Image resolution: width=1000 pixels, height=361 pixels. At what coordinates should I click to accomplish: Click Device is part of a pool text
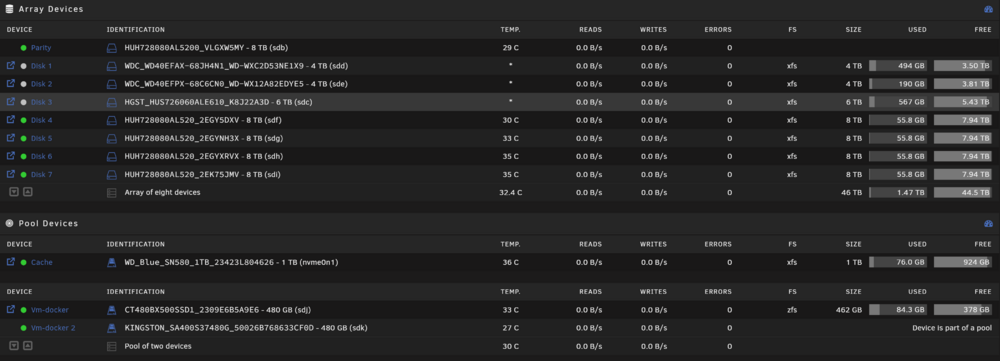pyautogui.click(x=952, y=328)
